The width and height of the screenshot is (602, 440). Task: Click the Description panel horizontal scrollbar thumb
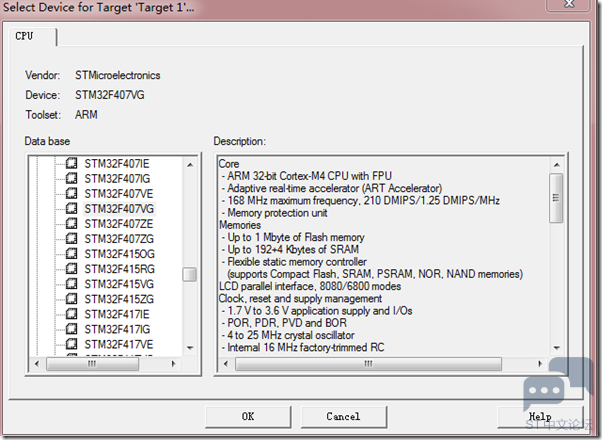point(377,365)
